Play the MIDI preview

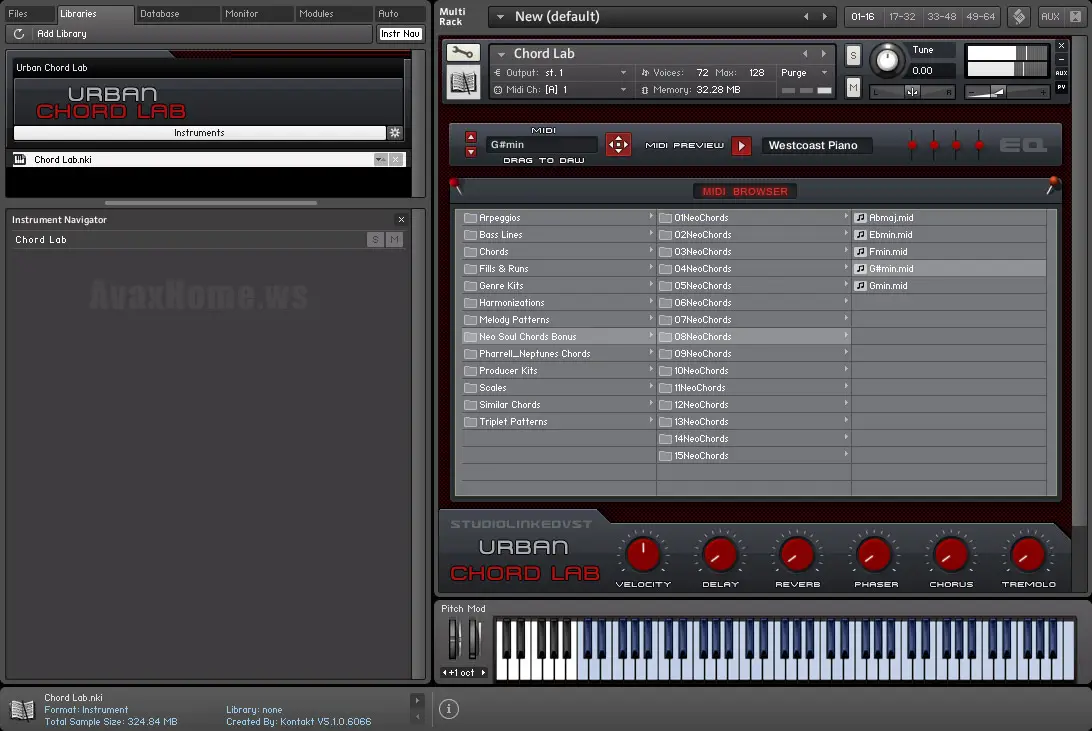click(x=741, y=146)
